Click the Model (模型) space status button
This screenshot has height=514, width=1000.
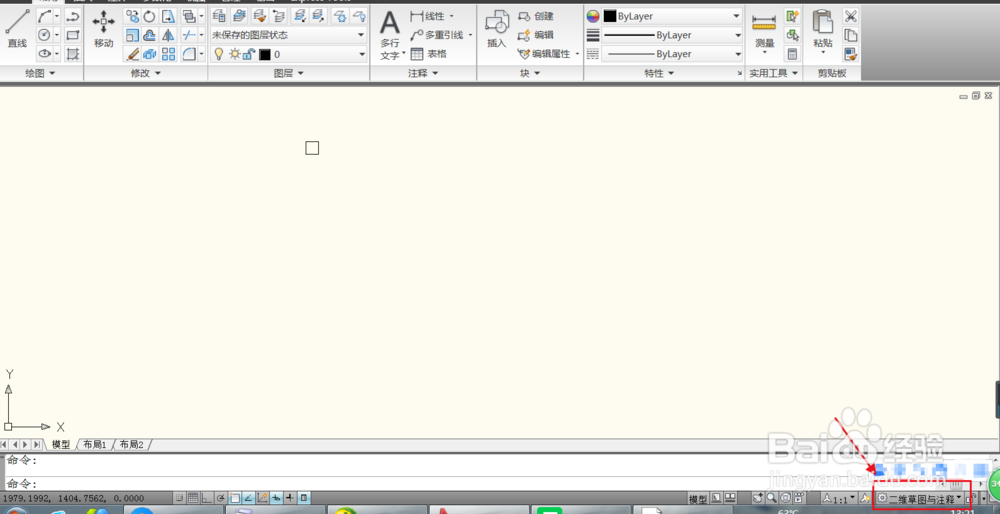pos(698,499)
